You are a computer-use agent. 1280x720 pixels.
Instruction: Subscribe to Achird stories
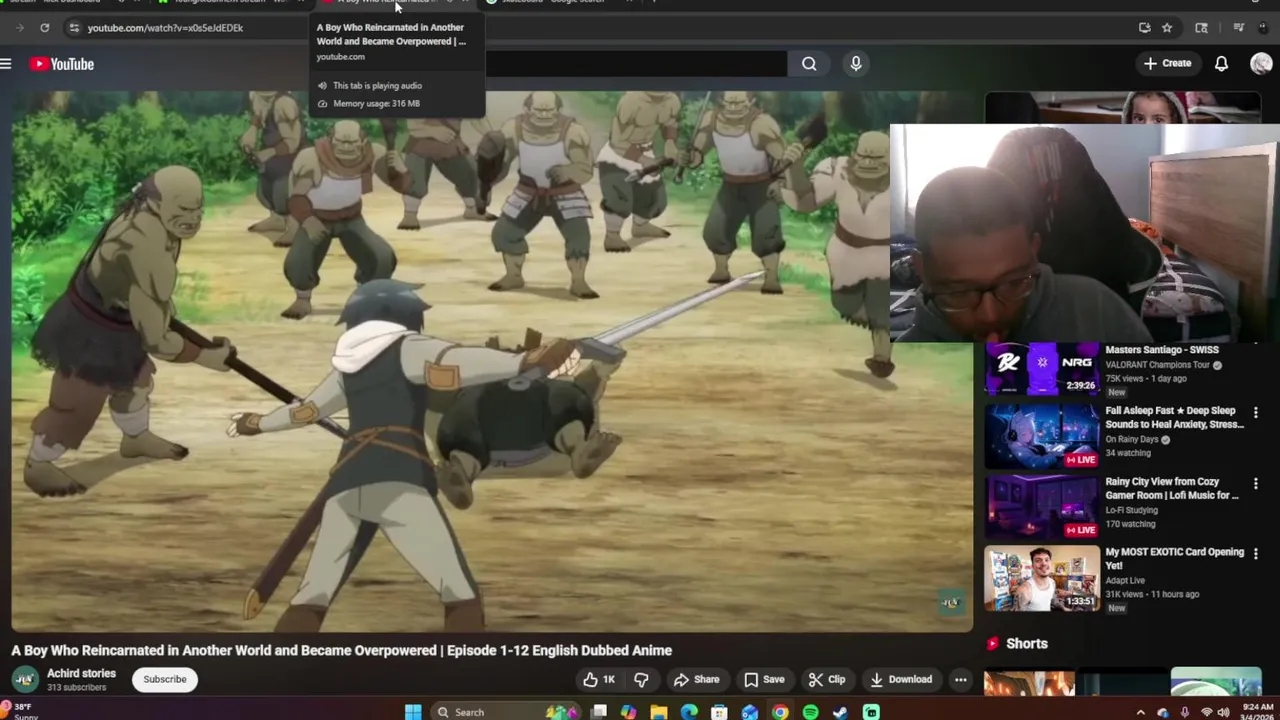coord(165,680)
